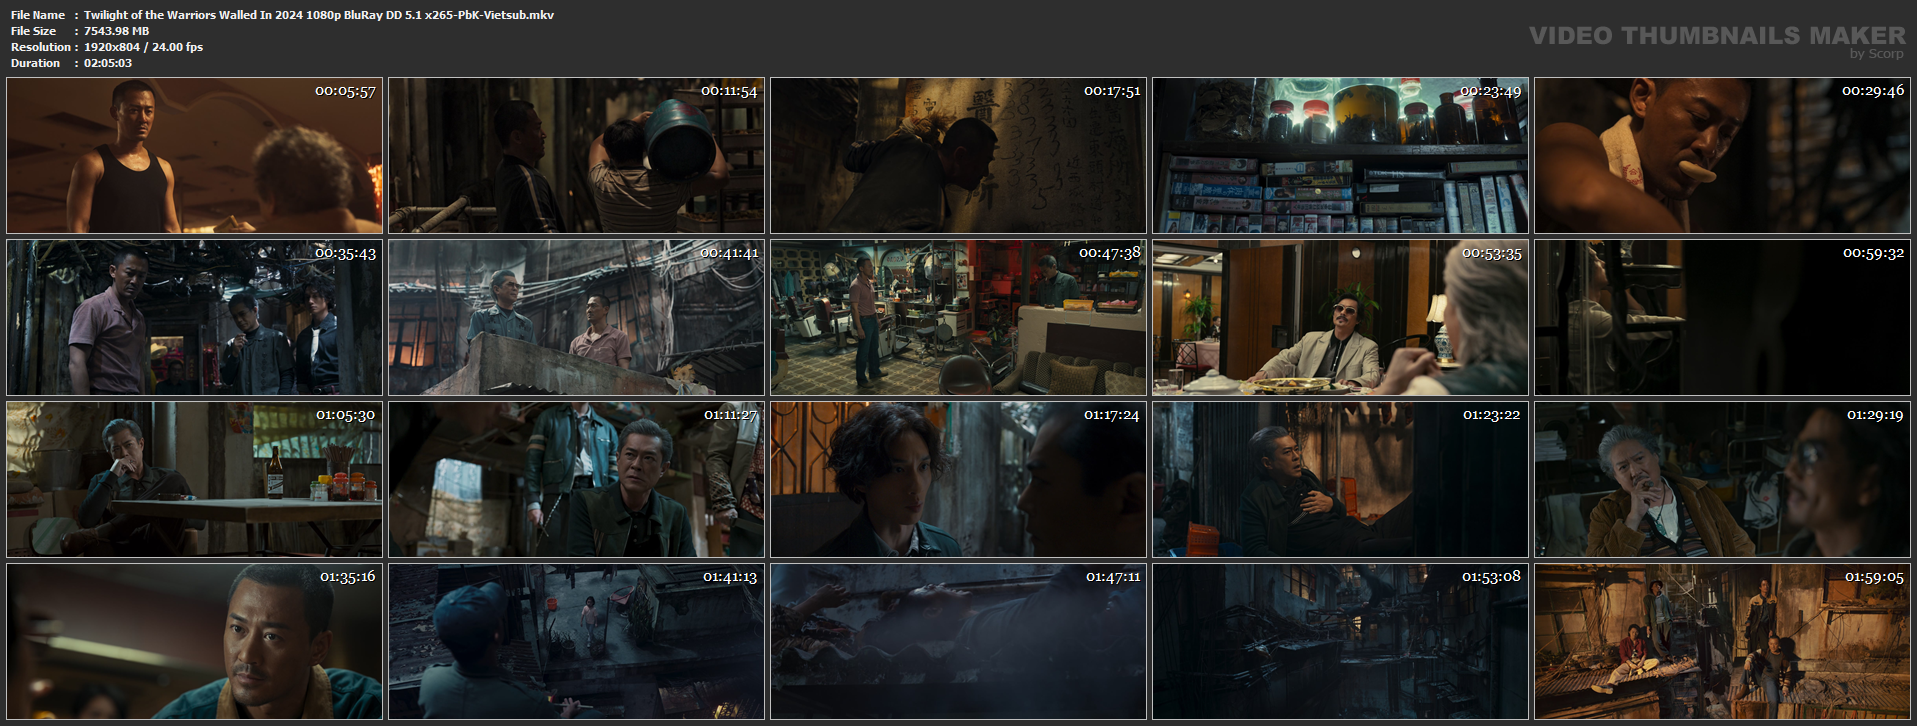Click the dark alley frame at 01:53:08
This screenshot has height=726, width=1917.
1340,641
